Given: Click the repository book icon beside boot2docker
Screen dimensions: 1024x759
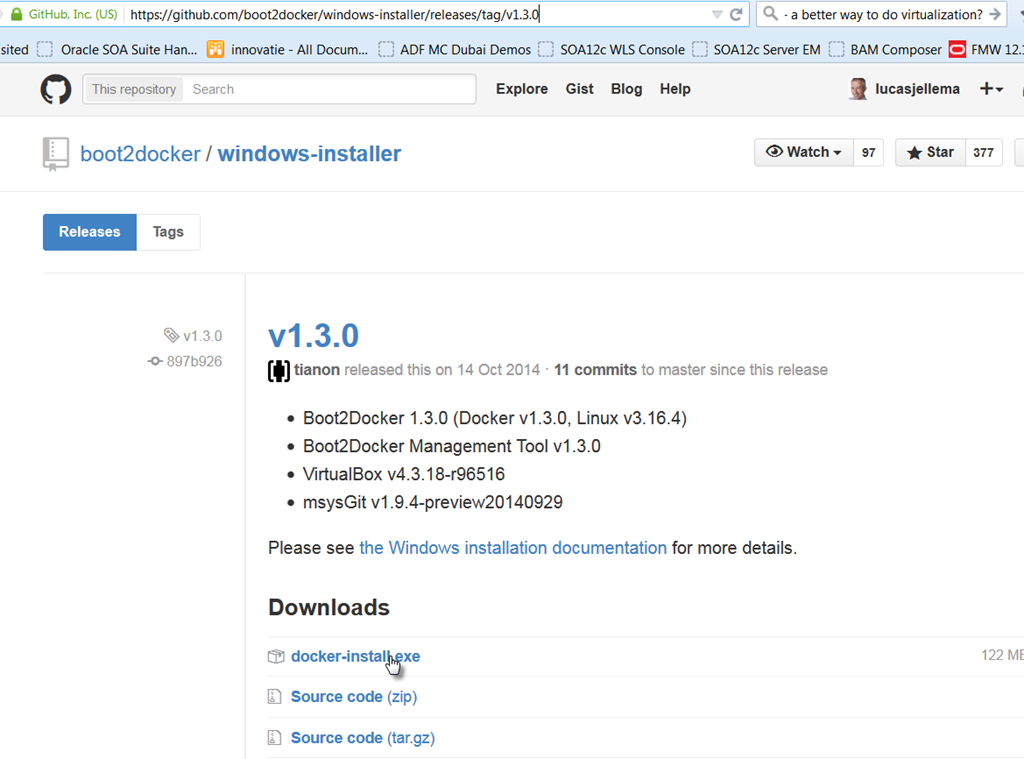Looking at the screenshot, I should click(x=56, y=154).
